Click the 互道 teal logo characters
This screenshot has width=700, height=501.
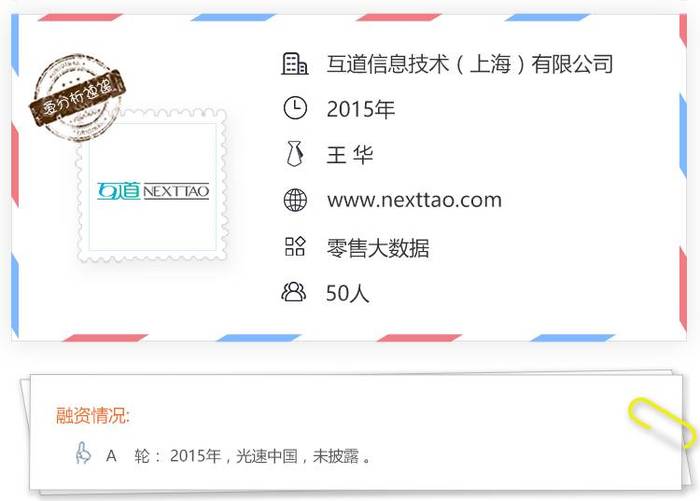coord(119,191)
